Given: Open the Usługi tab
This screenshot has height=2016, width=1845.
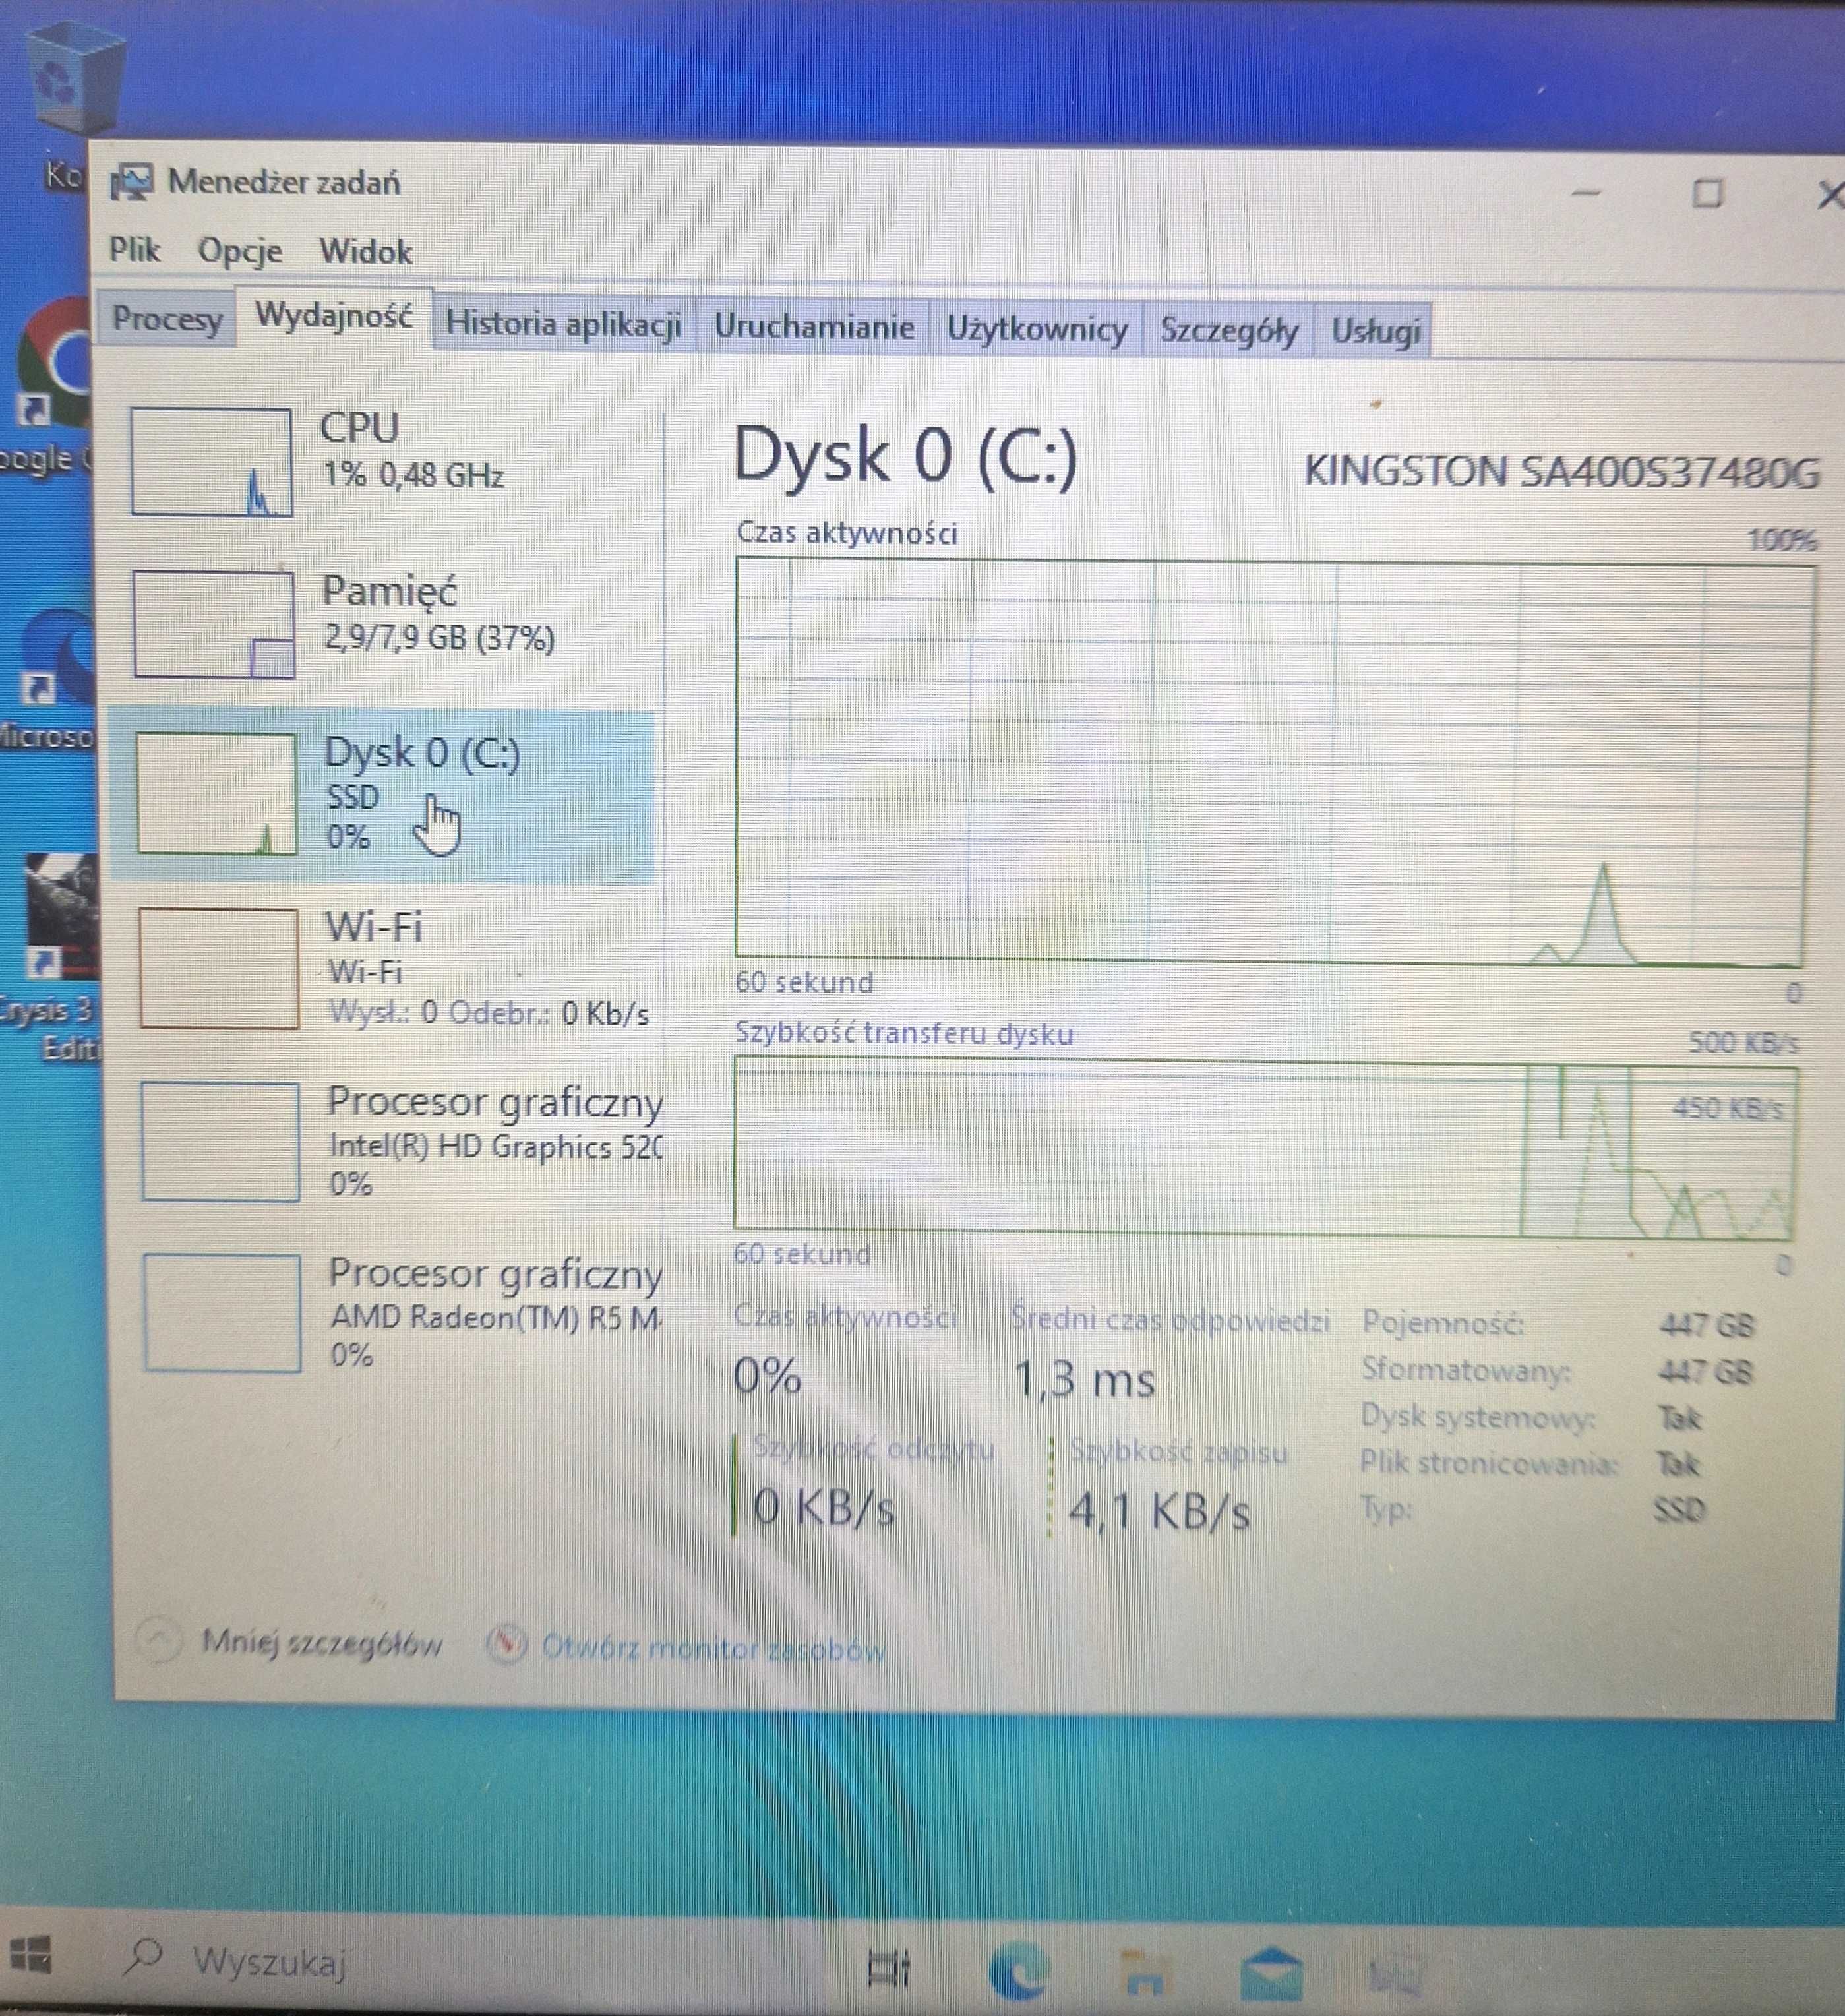Looking at the screenshot, I should click(x=1375, y=331).
